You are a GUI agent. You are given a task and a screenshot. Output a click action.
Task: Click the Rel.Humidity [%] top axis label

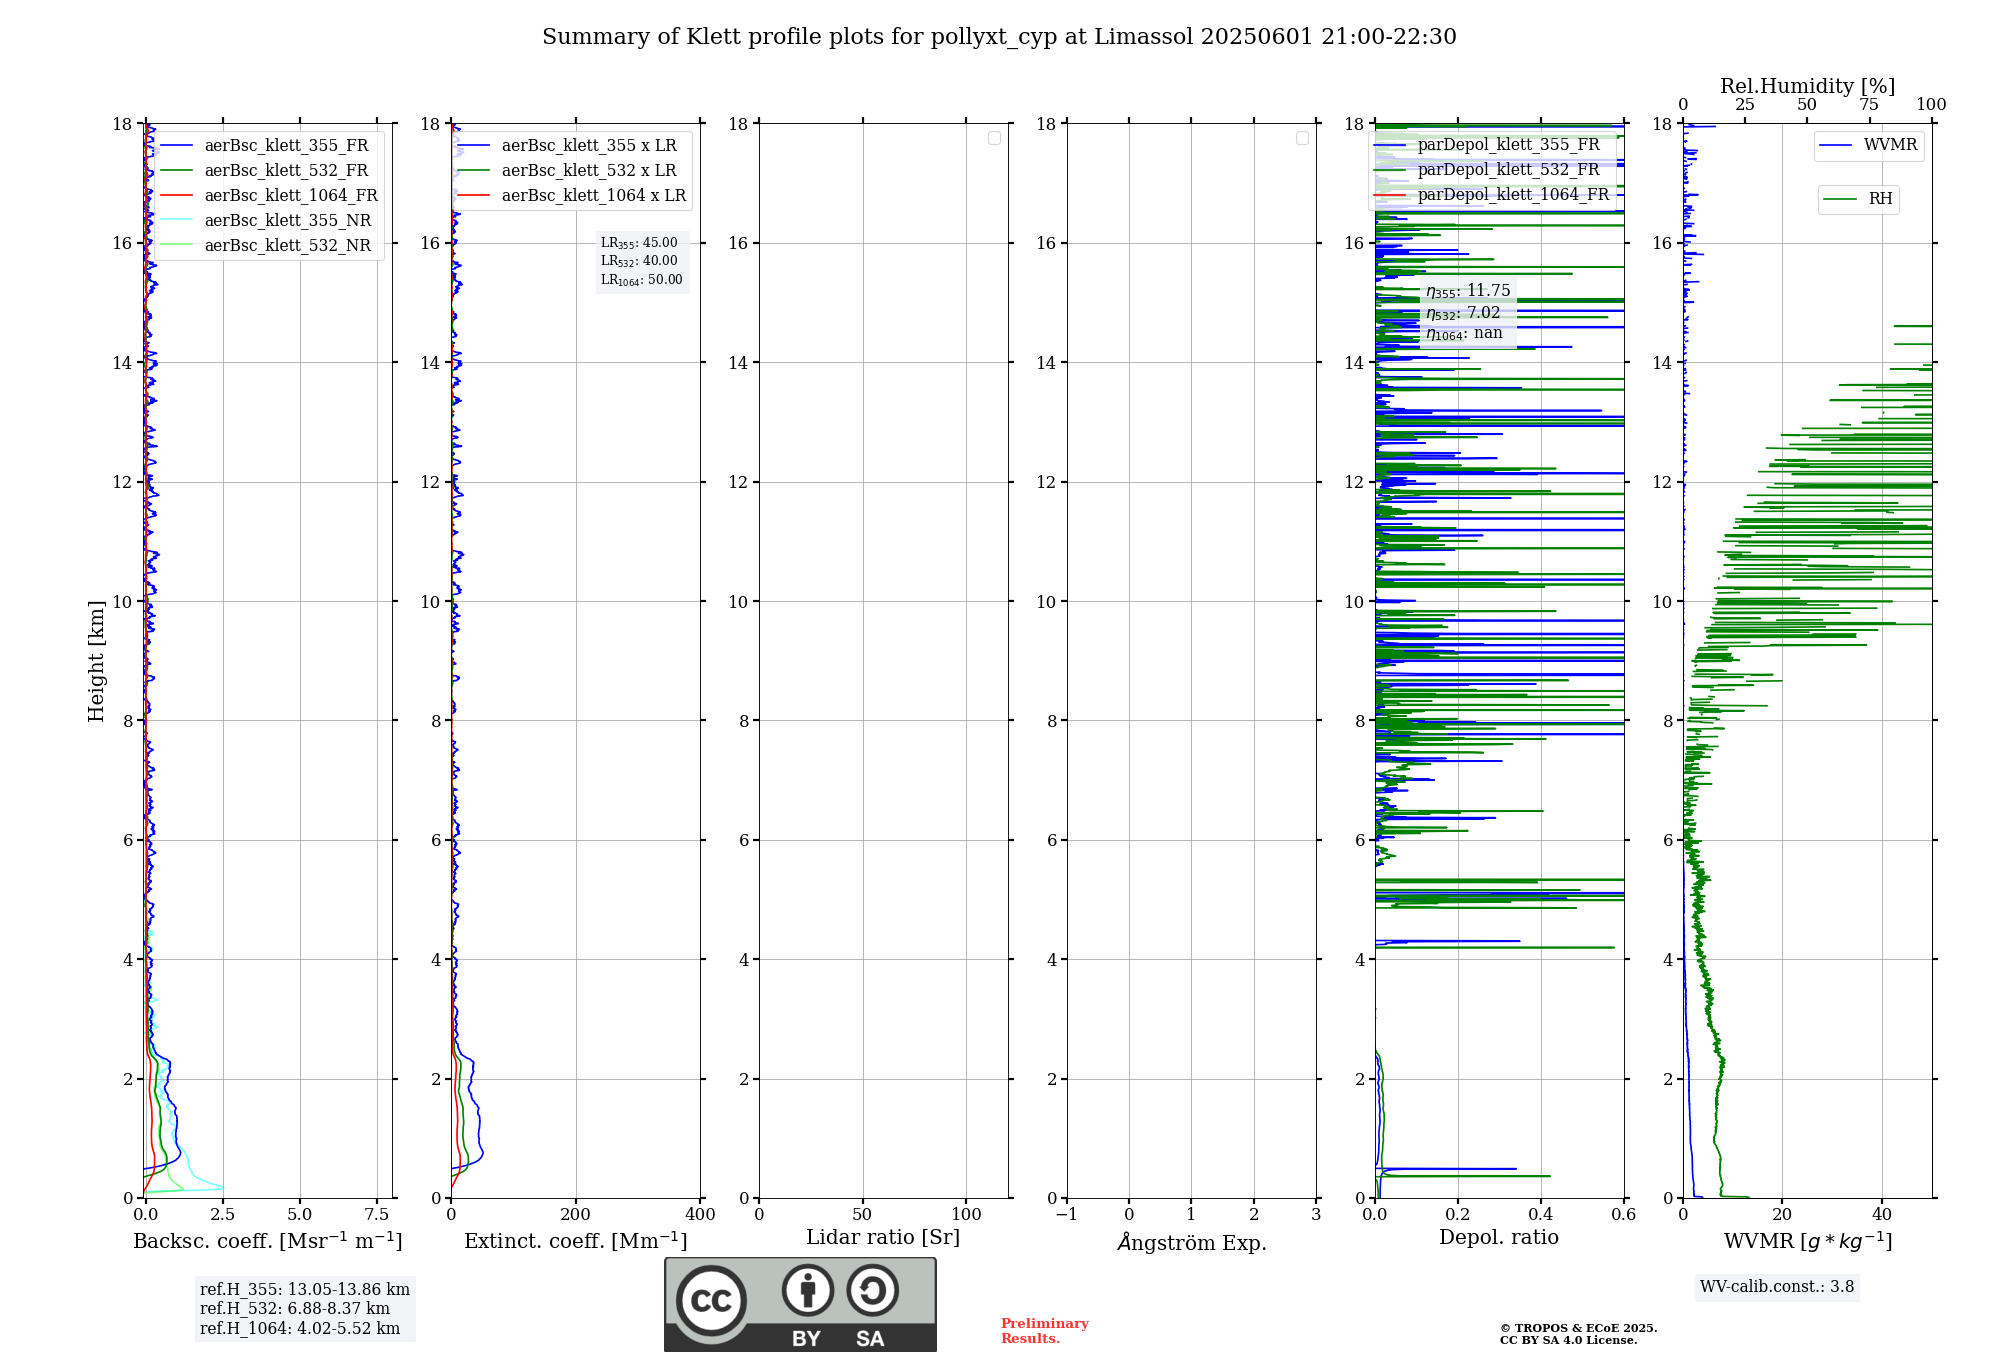point(1807,86)
